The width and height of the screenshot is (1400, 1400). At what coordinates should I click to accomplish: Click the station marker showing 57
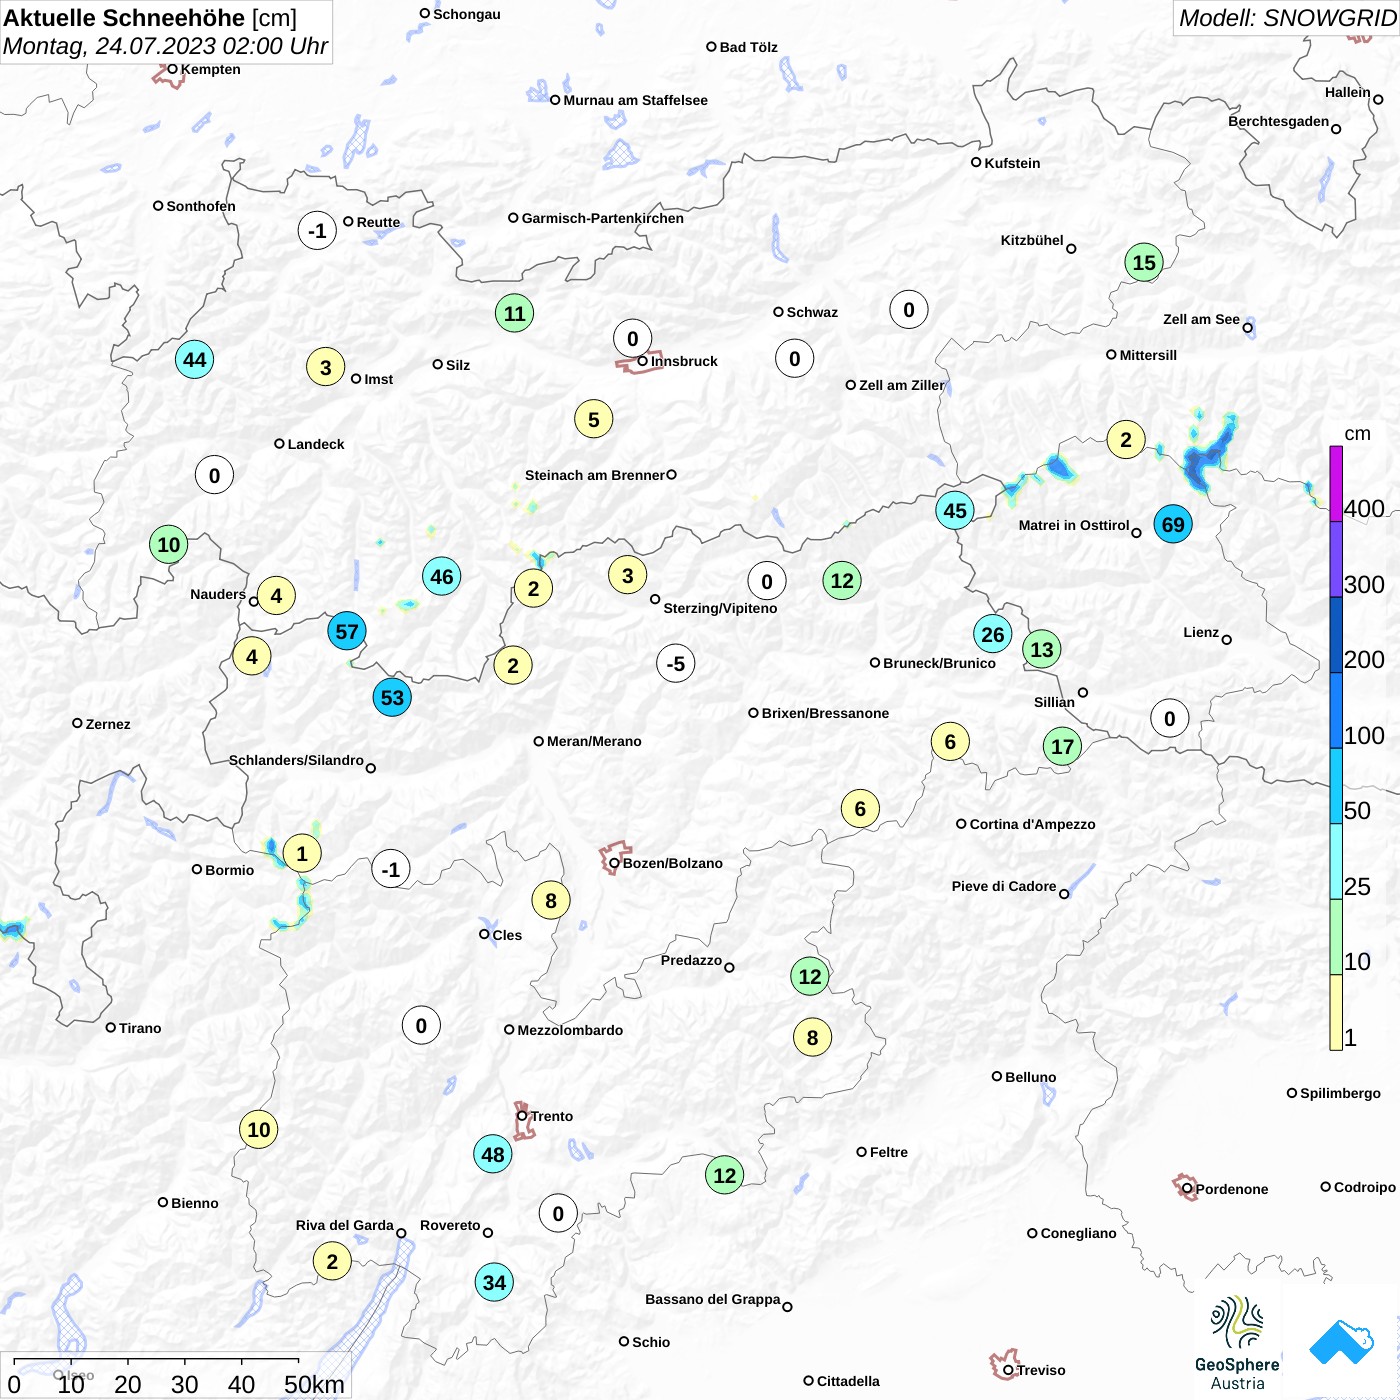coord(347,632)
